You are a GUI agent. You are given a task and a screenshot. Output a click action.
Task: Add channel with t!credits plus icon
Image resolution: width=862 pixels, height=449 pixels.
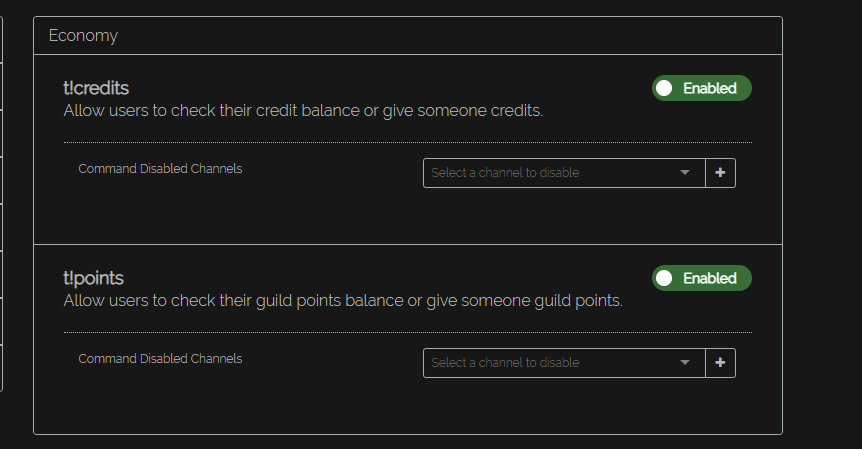pyautogui.click(x=720, y=173)
